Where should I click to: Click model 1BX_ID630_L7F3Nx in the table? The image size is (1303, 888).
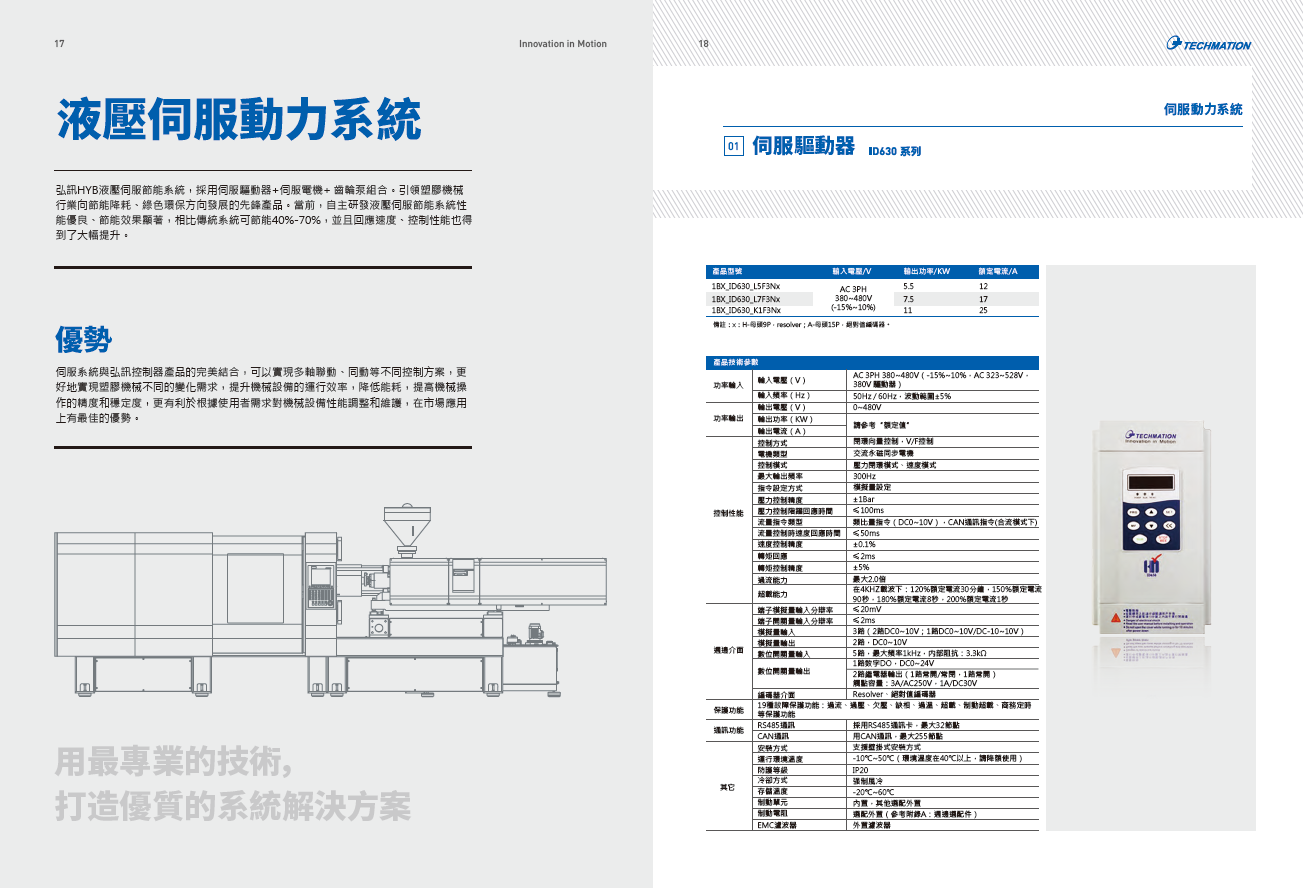746,298
